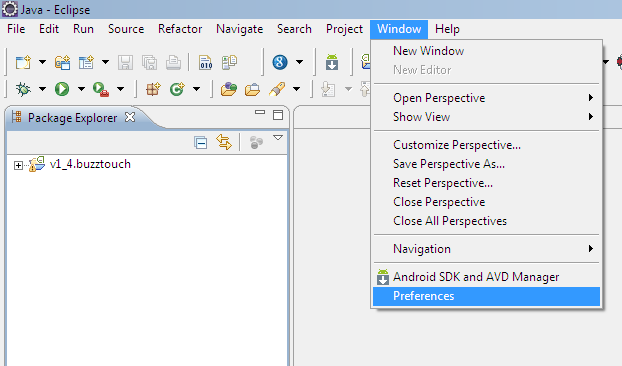
Task: Open Package Explorer View Menu triangle
Action: coord(278,138)
